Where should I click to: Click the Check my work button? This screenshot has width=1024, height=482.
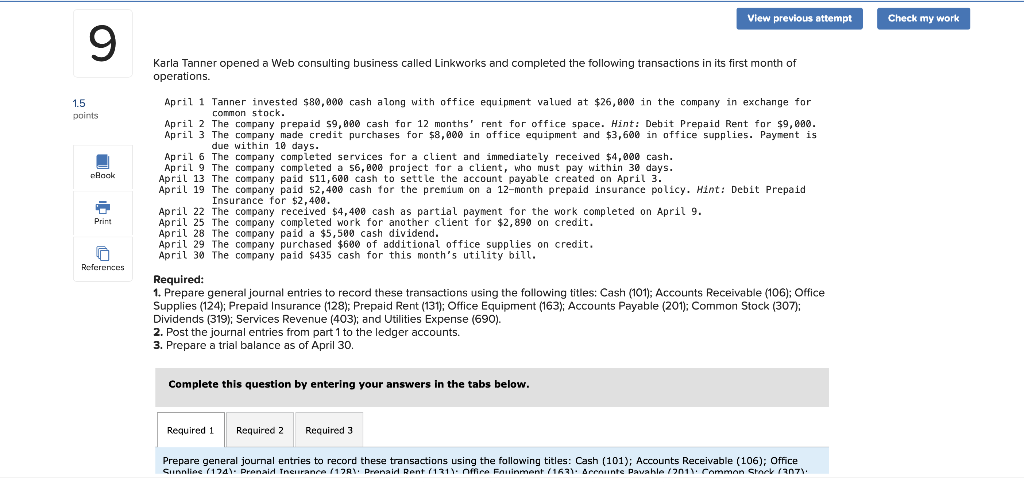click(x=923, y=18)
